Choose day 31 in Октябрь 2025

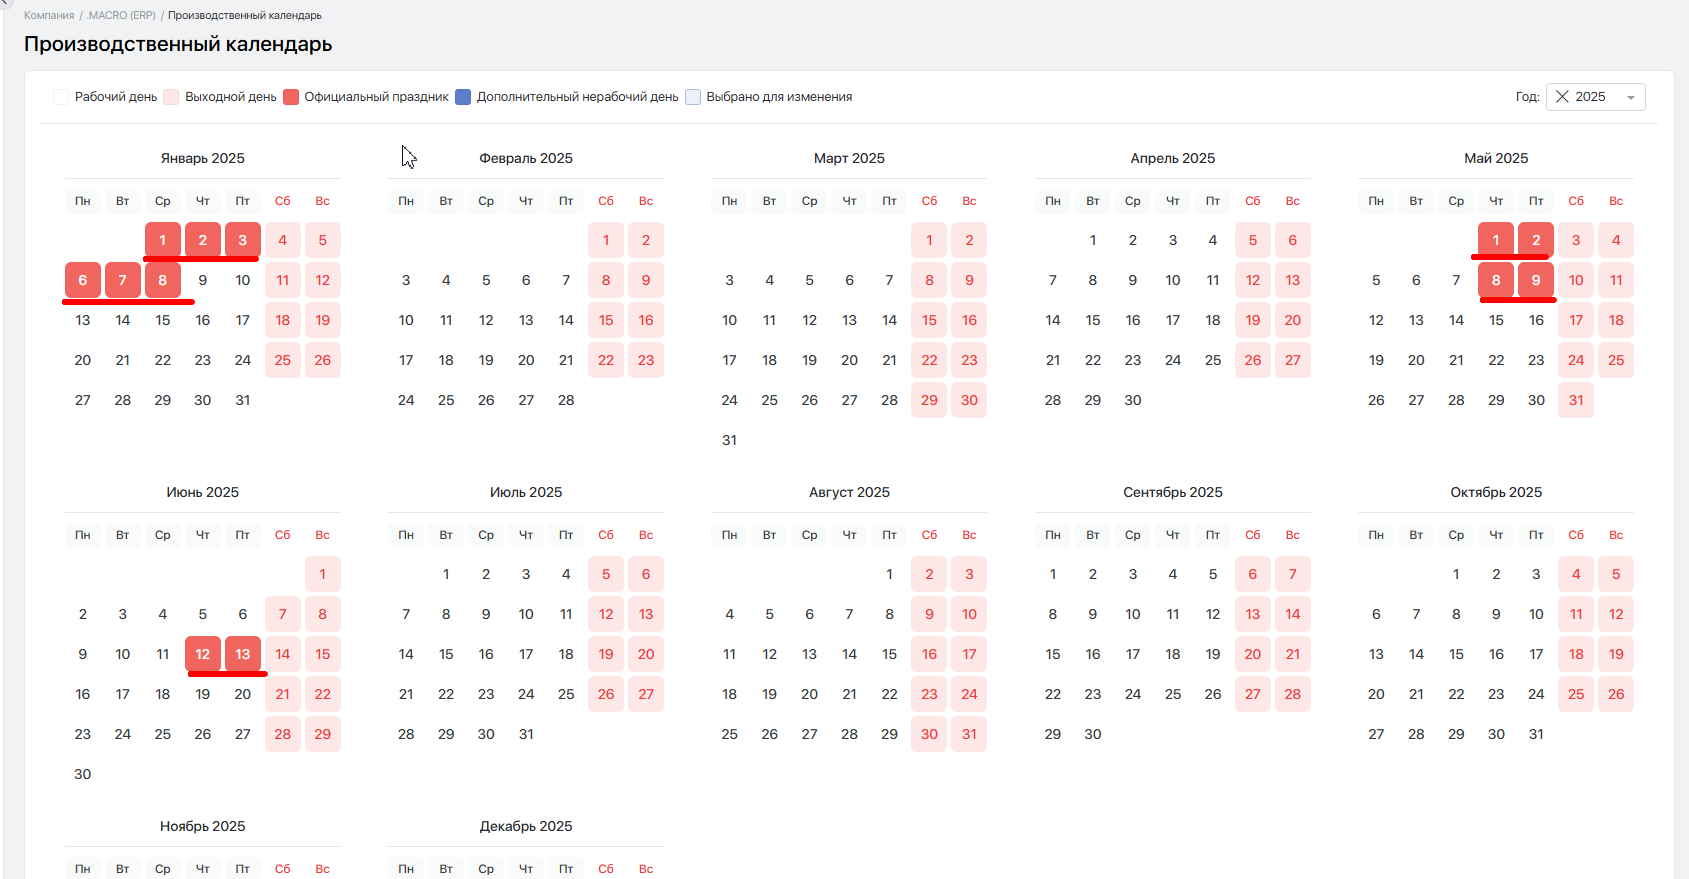[1536, 734]
